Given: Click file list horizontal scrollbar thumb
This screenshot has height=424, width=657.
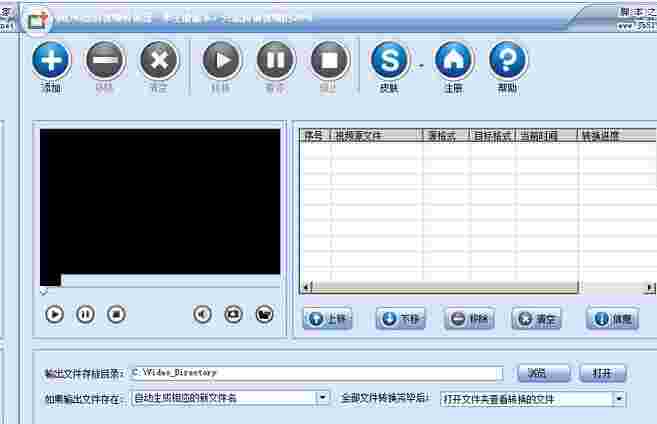Looking at the screenshot, I should click(445, 287).
